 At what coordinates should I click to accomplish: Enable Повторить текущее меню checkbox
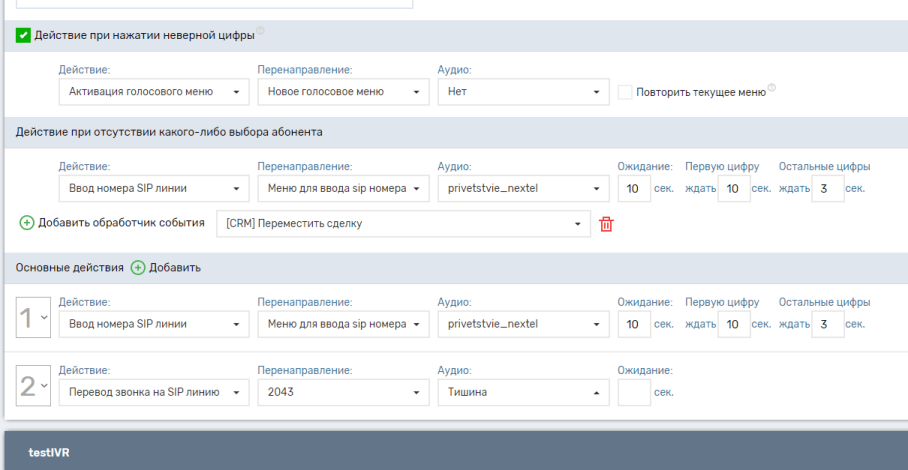pyautogui.click(x=625, y=92)
